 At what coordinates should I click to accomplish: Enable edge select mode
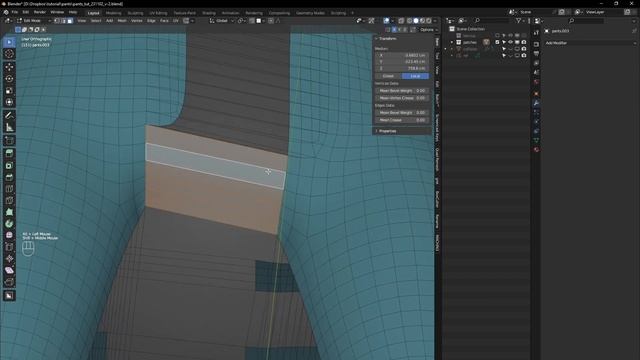click(x=63, y=21)
